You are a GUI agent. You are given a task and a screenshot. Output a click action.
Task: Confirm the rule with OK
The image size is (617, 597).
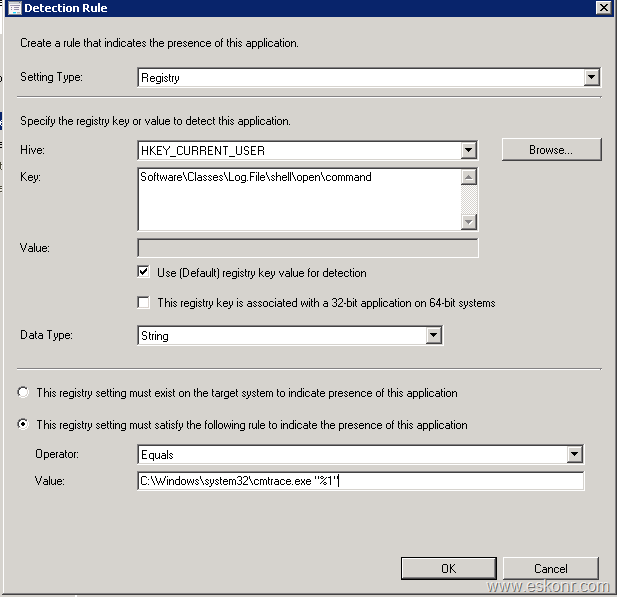click(x=449, y=568)
